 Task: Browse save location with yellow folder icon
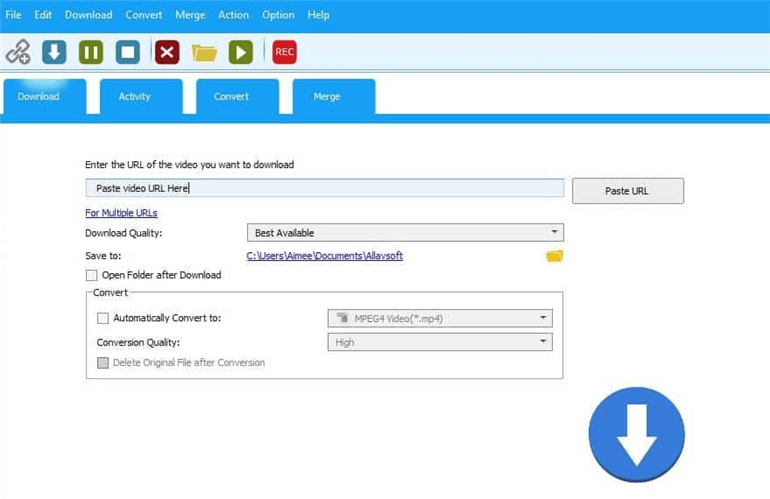click(554, 256)
